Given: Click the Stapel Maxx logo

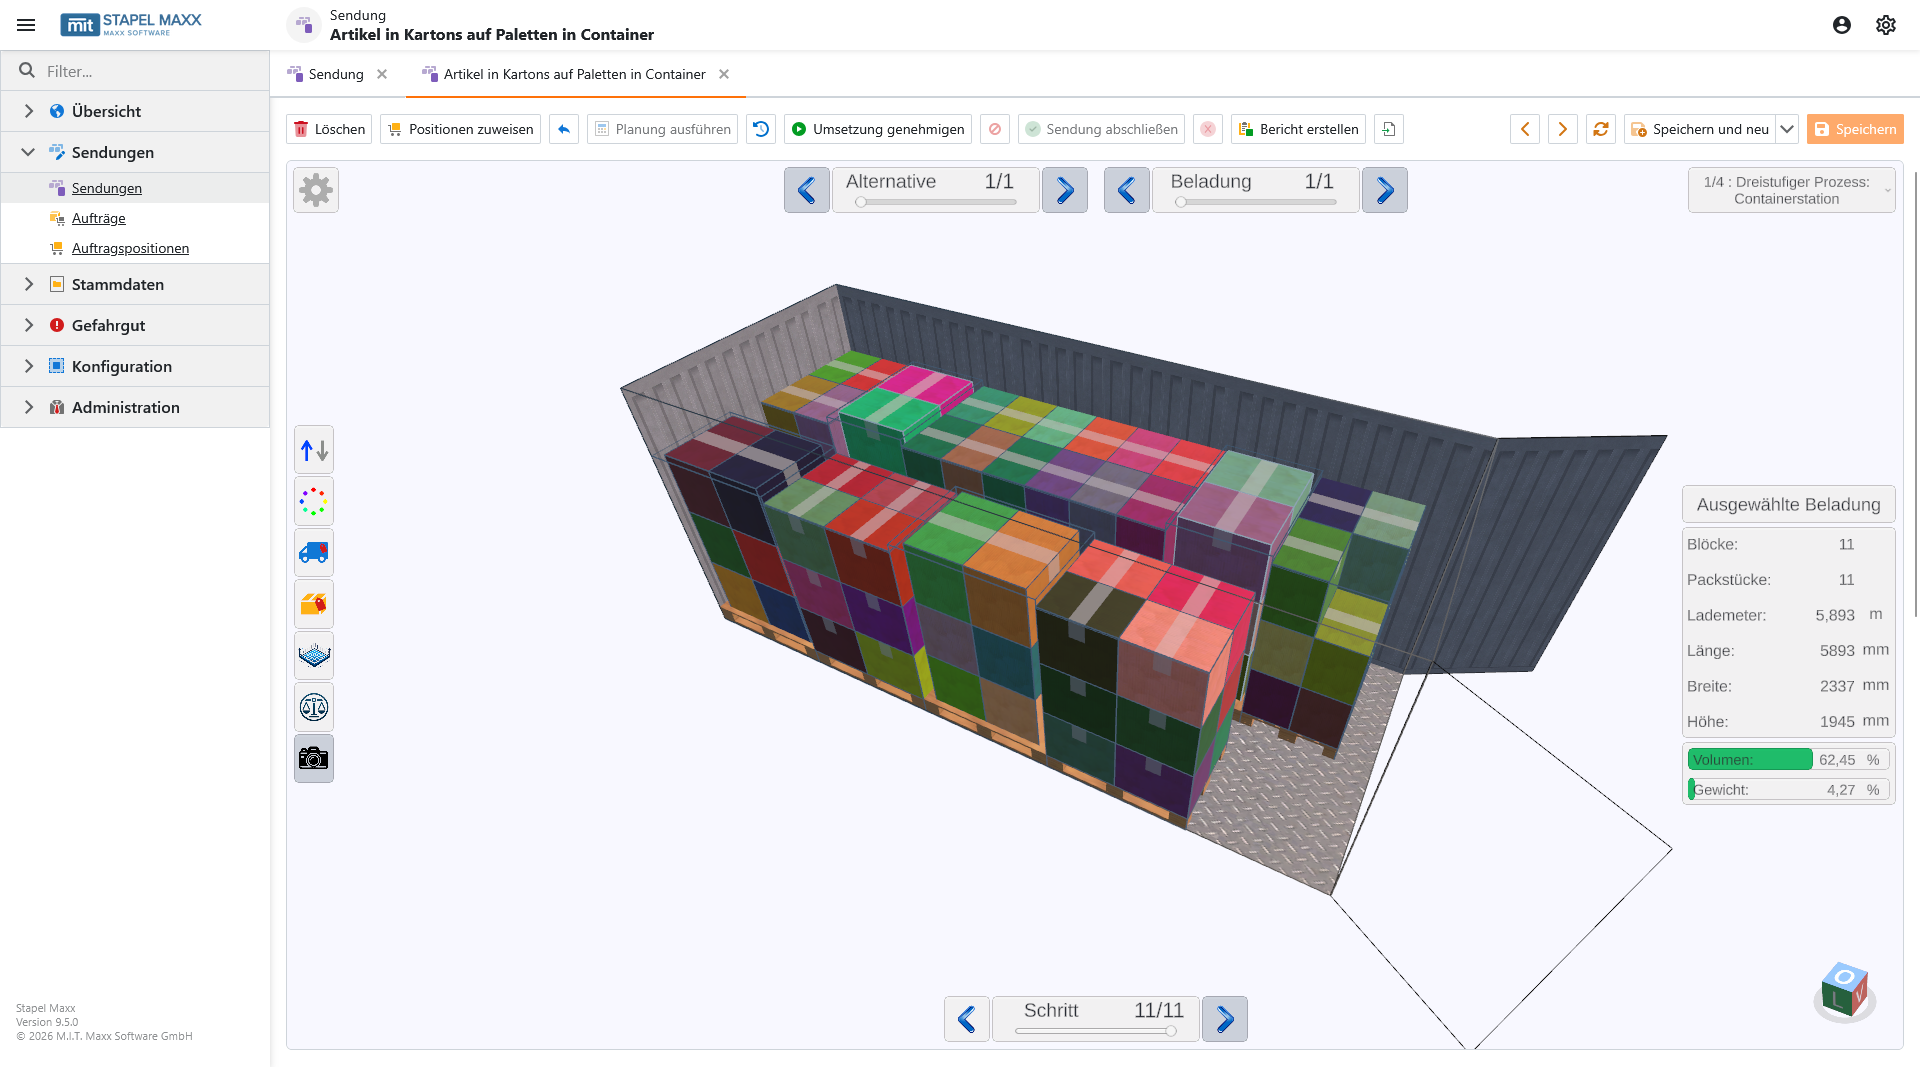Looking at the screenshot, I should (131, 25).
